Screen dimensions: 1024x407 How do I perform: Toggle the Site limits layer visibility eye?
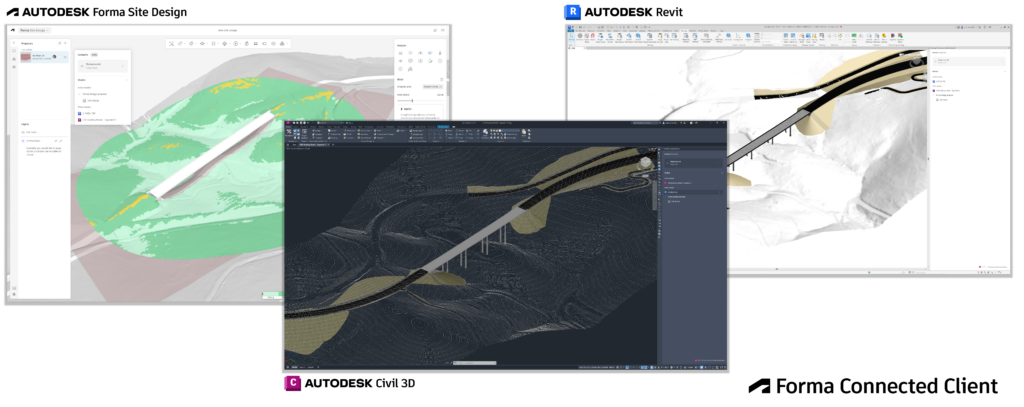point(23,132)
